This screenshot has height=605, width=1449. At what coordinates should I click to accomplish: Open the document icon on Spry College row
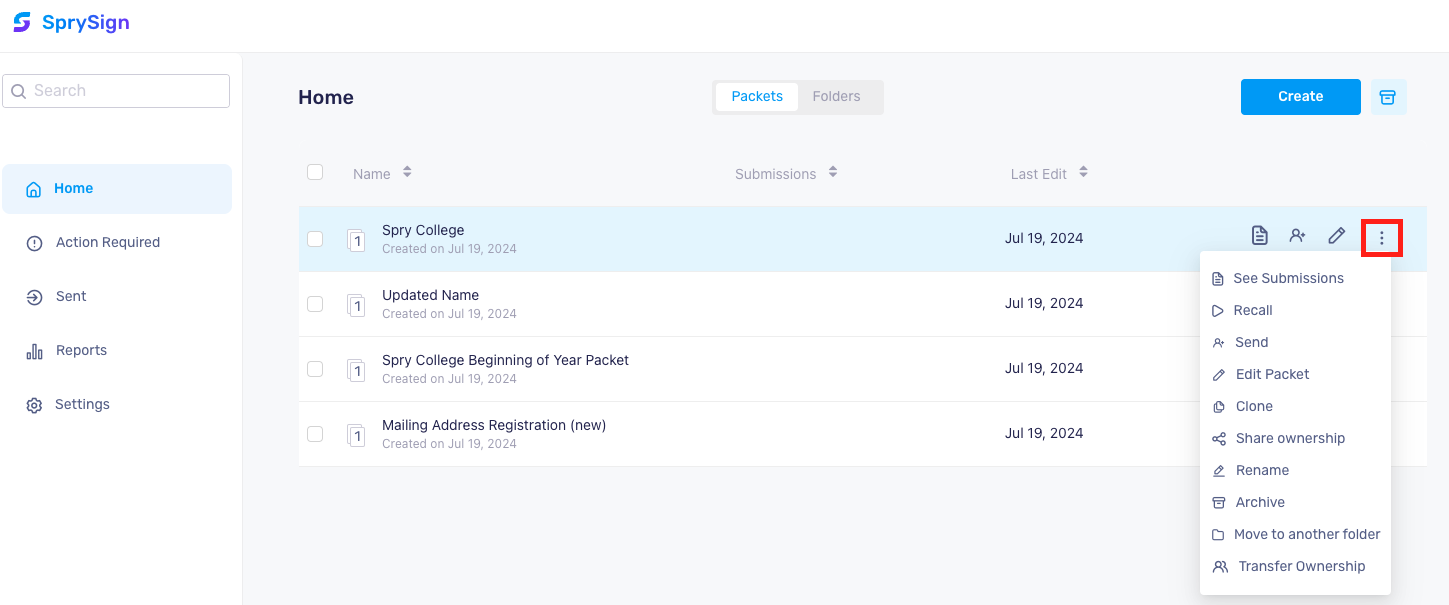1260,236
